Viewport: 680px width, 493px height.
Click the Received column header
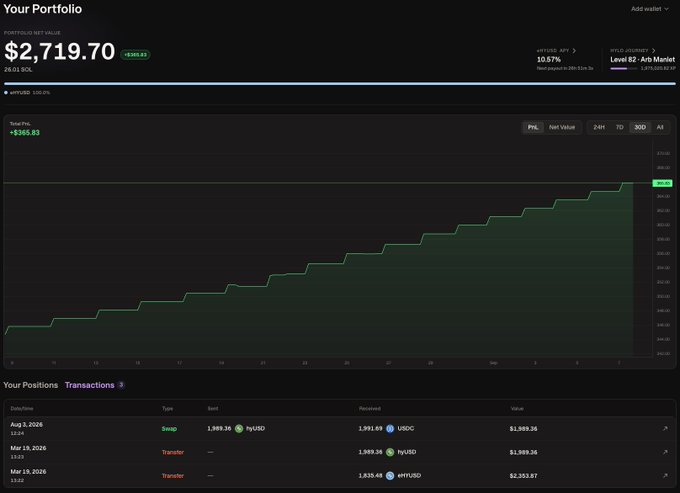click(369, 408)
